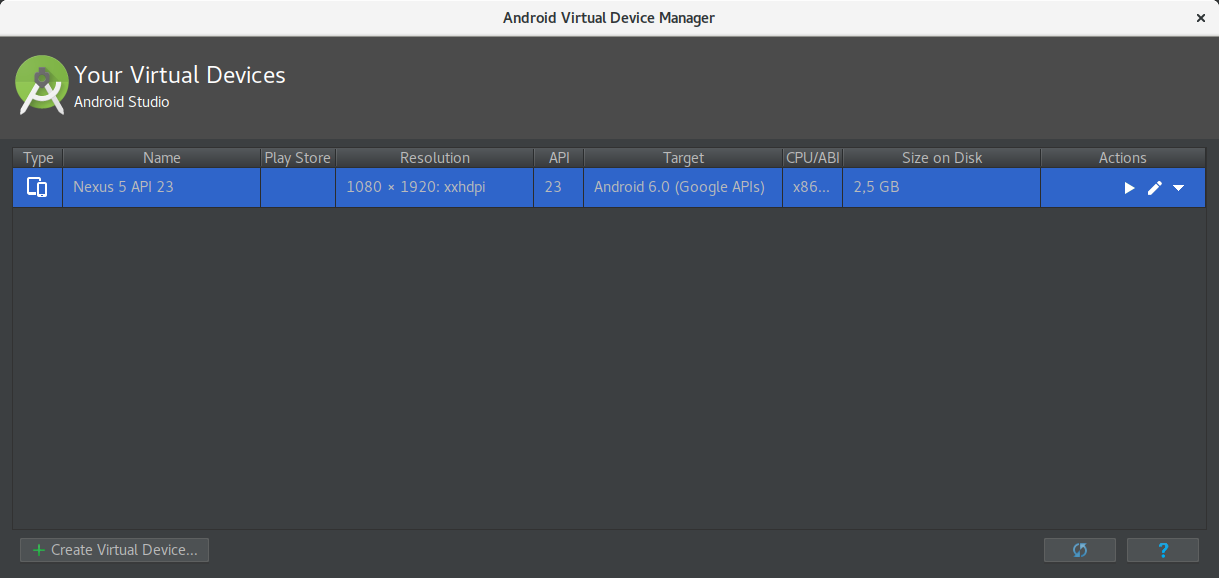Sort by the CPU/ABI column header
1219x578 pixels.
click(813, 158)
